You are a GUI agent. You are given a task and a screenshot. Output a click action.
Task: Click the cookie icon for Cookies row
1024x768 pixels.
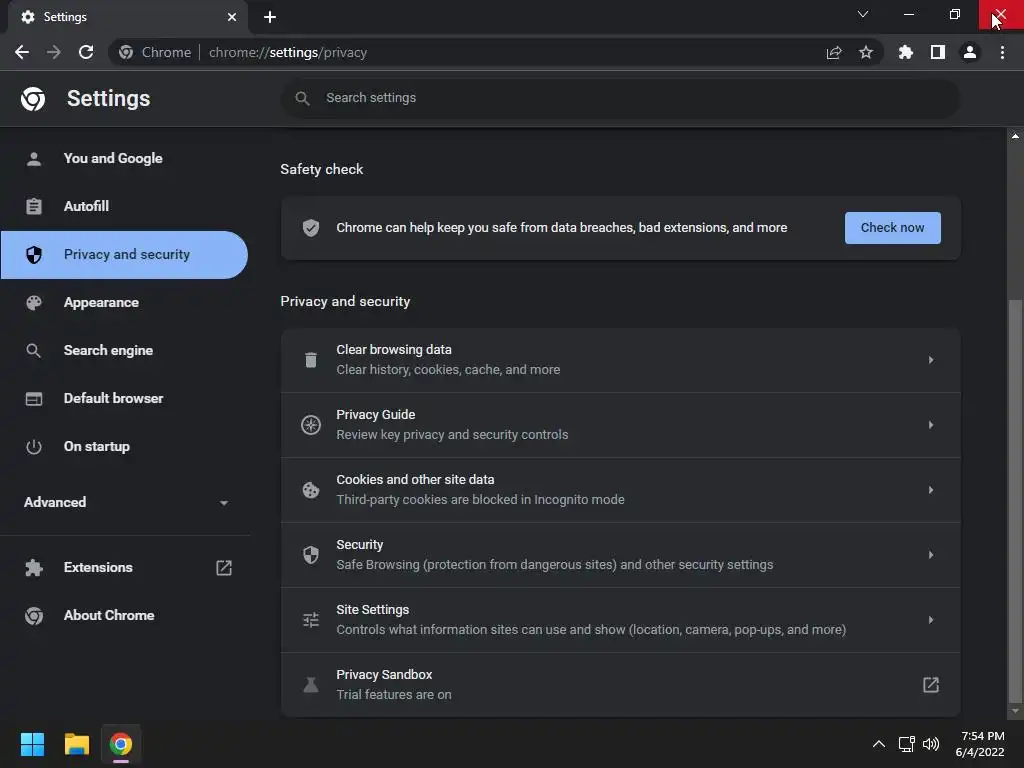click(x=311, y=490)
